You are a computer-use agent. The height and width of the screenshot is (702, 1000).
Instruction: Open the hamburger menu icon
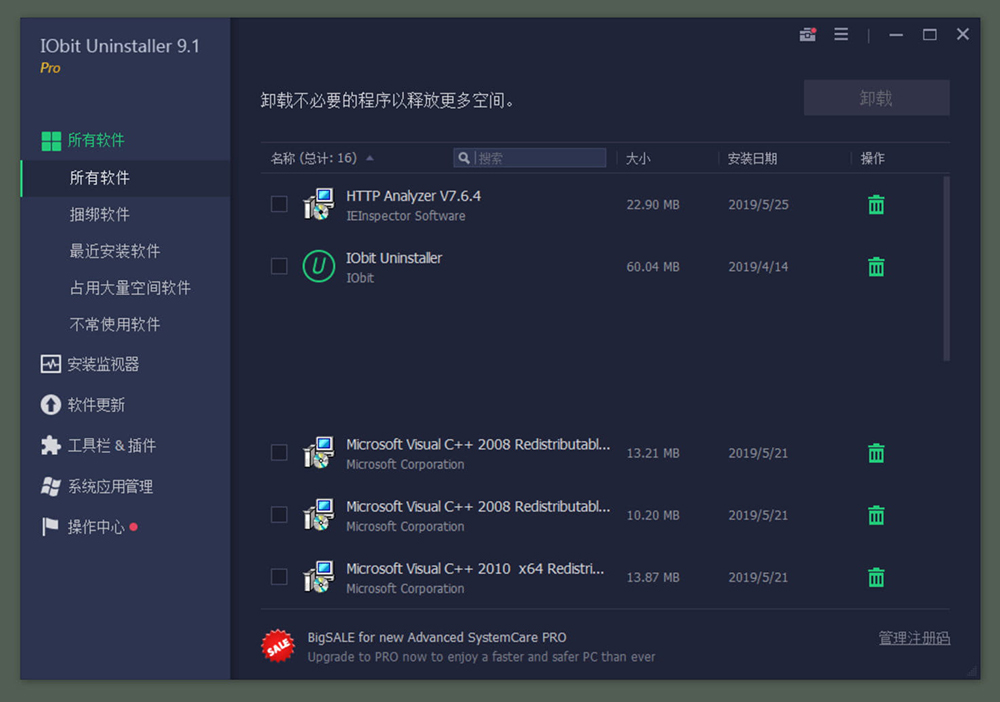(x=841, y=35)
